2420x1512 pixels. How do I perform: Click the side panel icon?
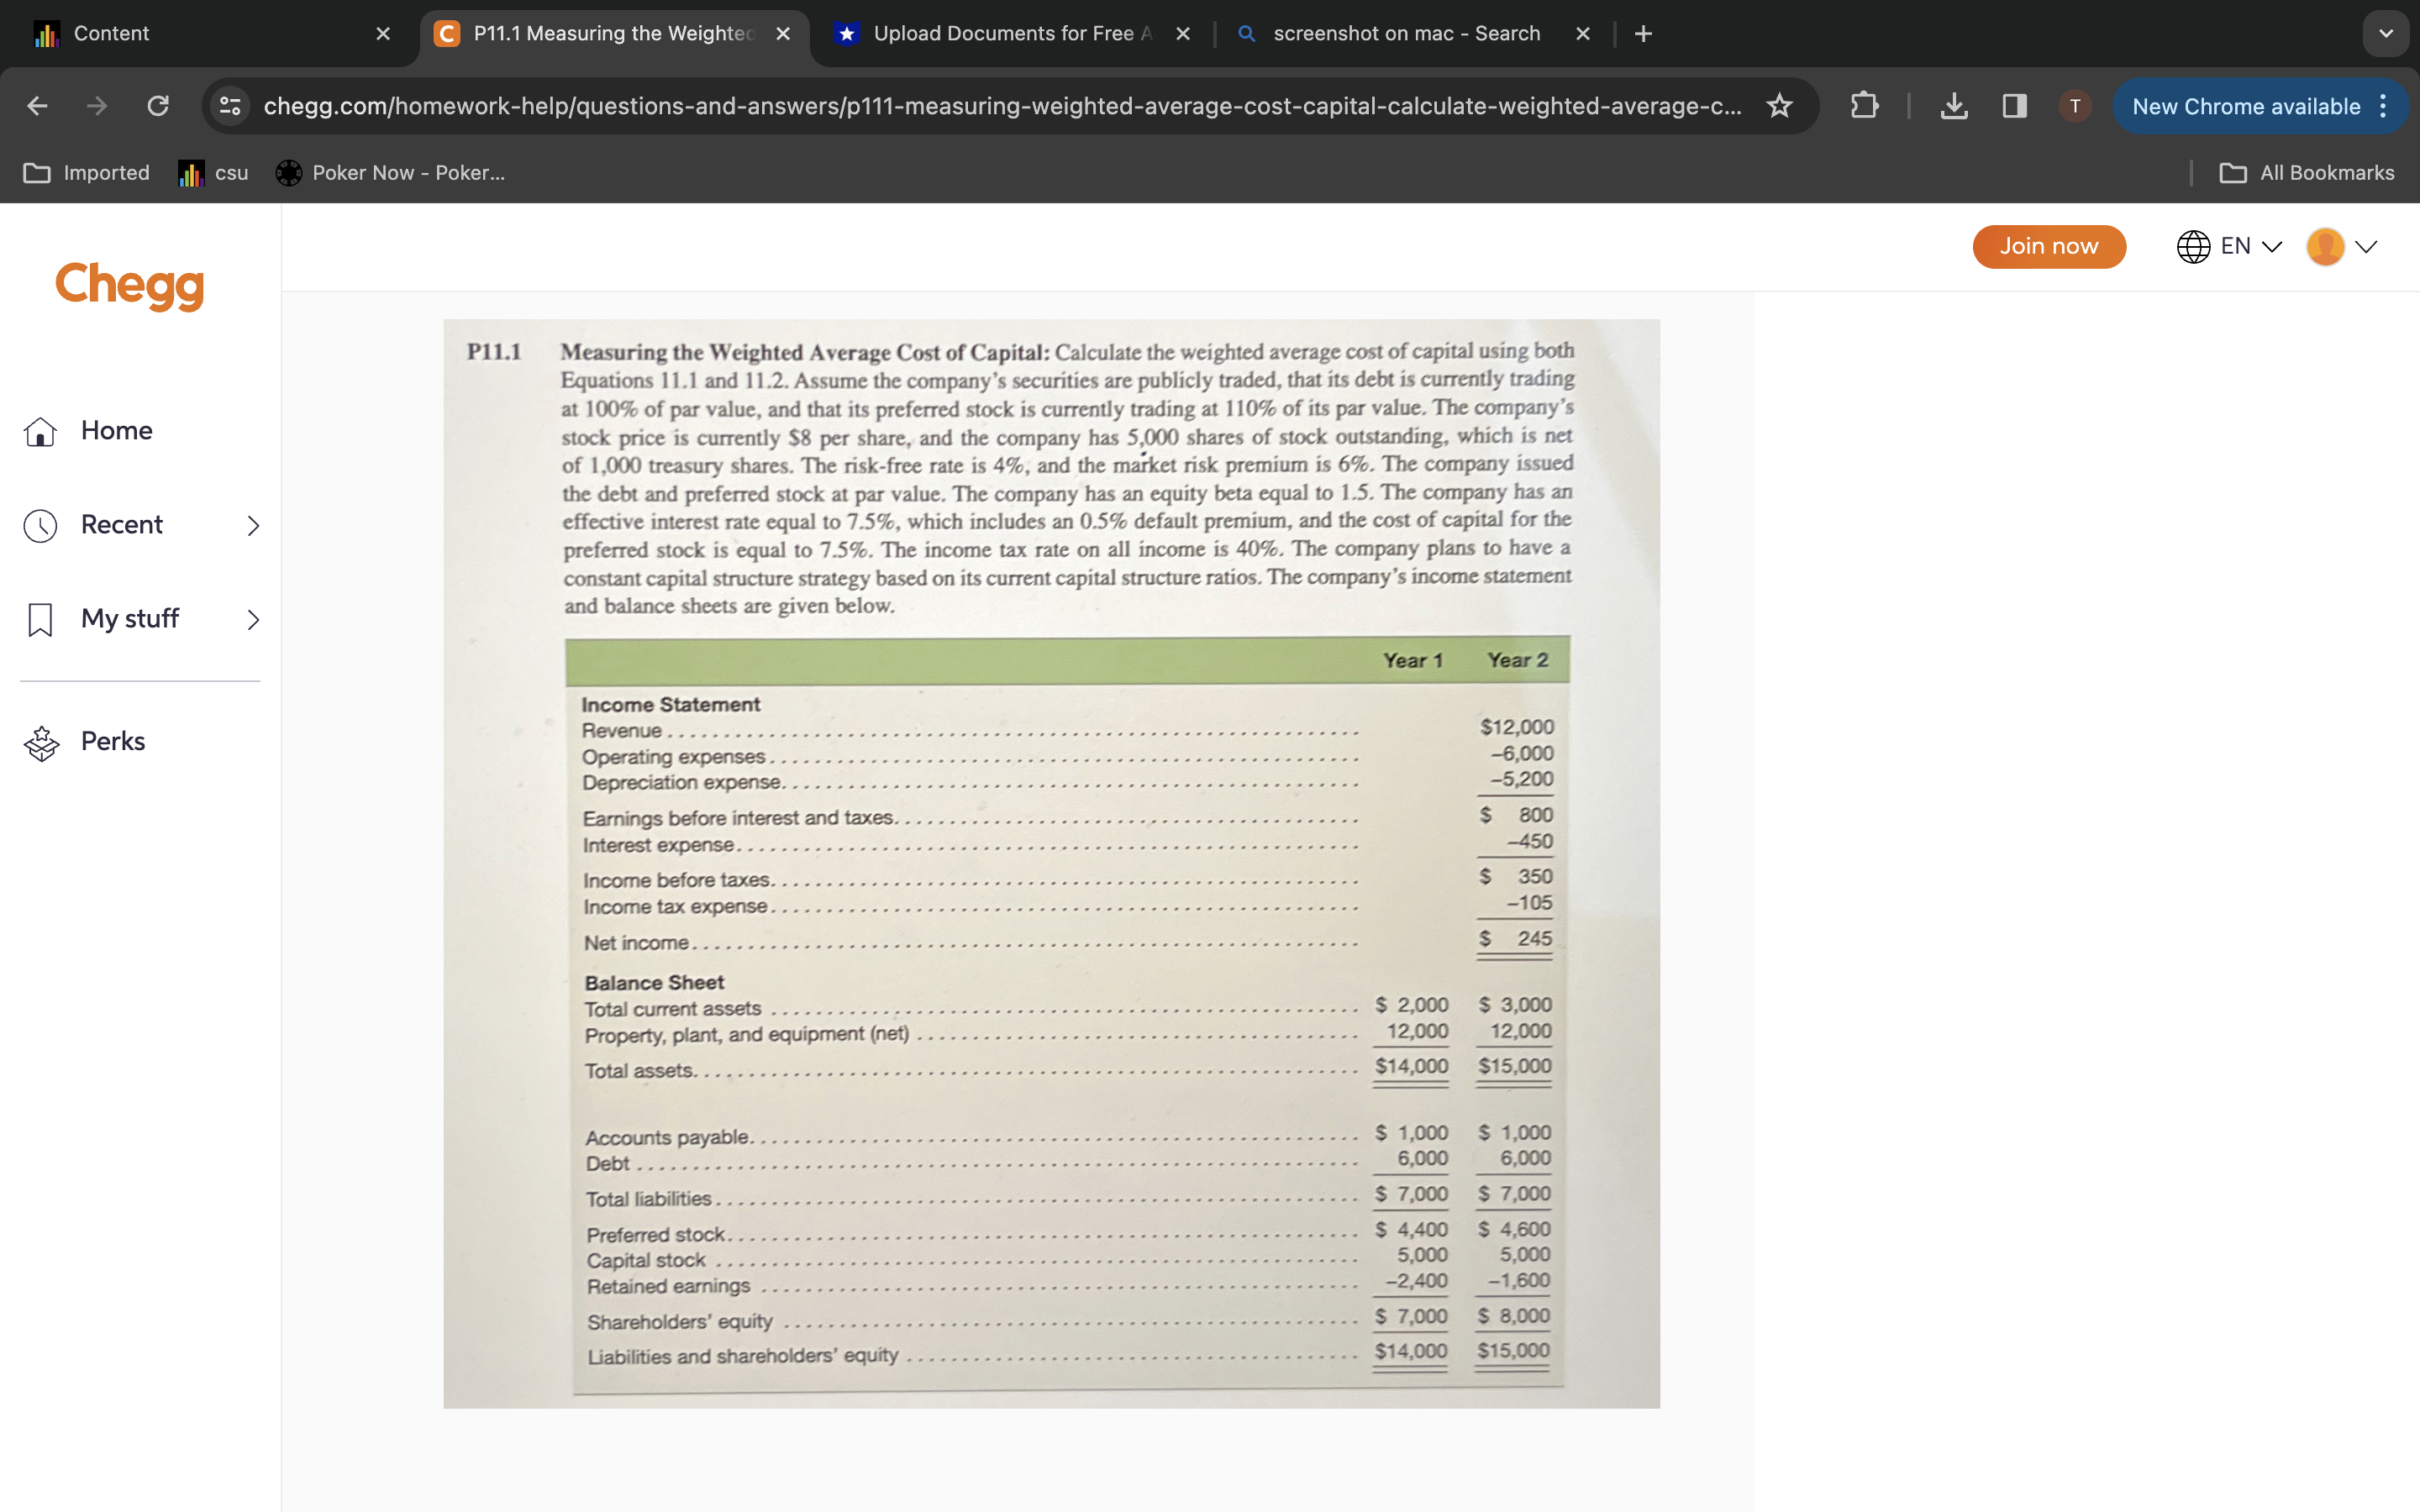2013,106
